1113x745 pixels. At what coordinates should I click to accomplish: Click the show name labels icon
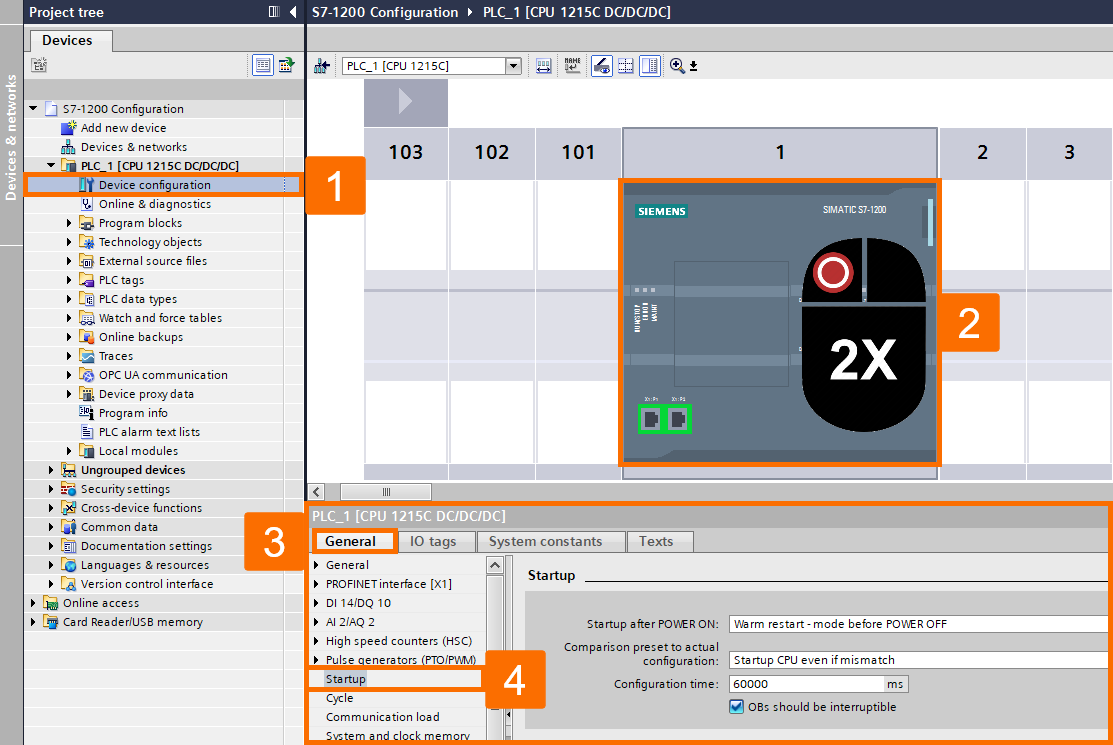pos(573,66)
